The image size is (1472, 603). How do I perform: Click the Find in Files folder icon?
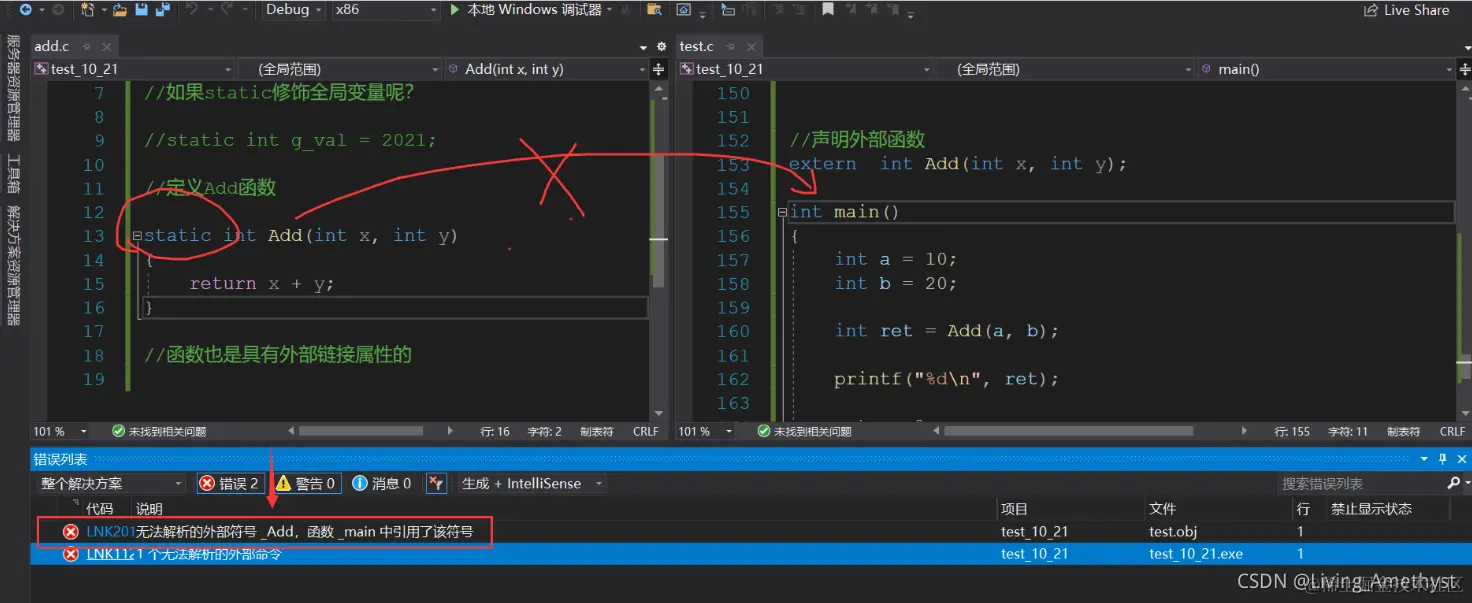[654, 9]
